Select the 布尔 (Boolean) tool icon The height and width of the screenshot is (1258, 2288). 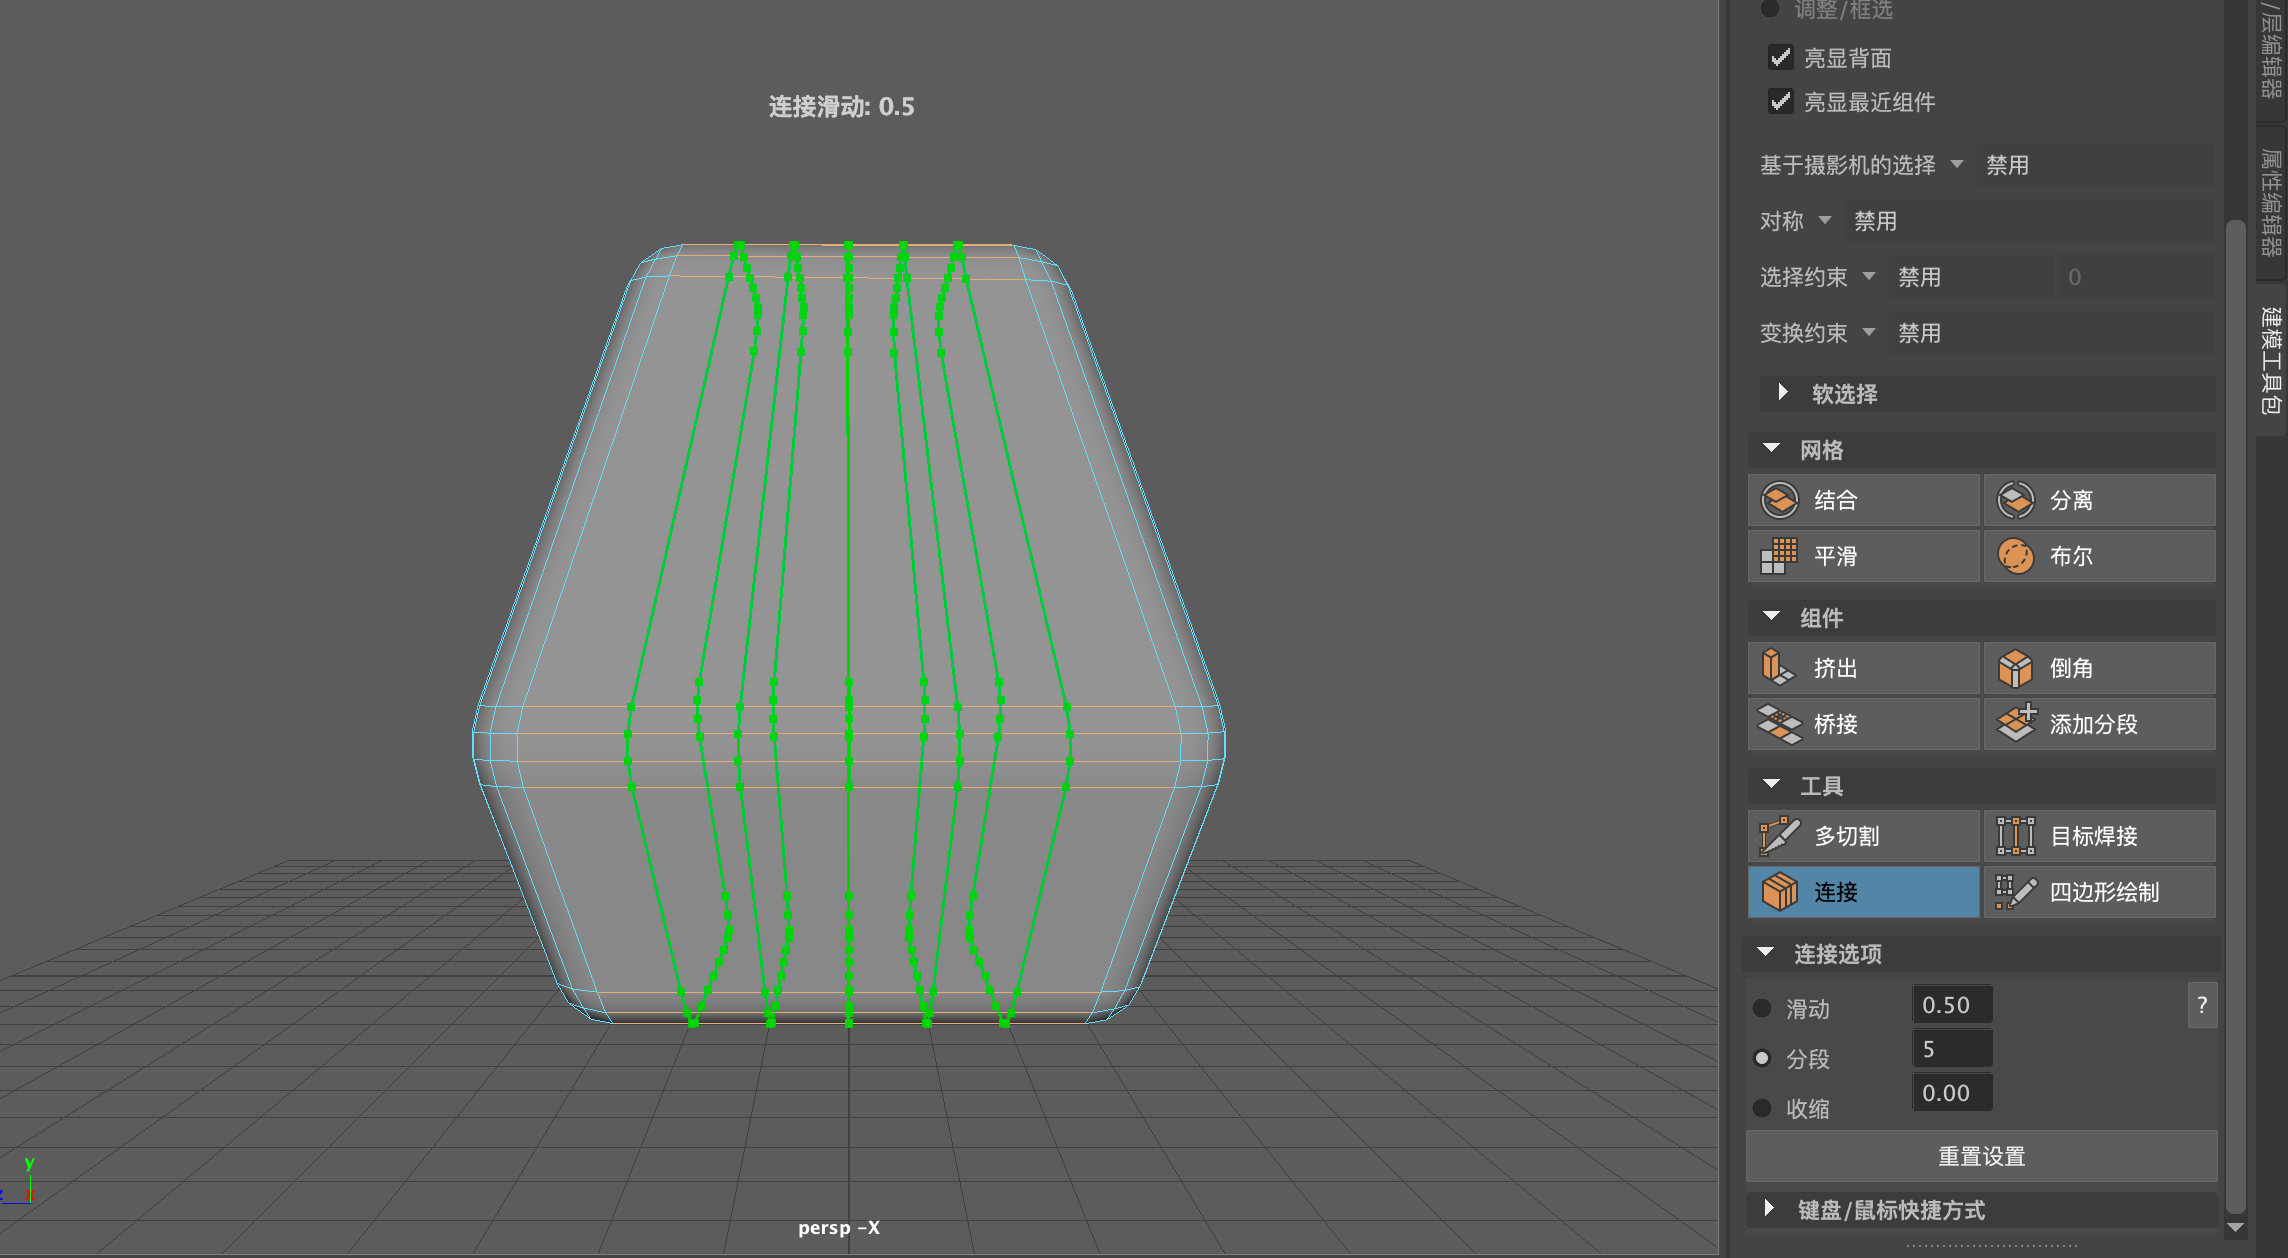click(x=2015, y=556)
